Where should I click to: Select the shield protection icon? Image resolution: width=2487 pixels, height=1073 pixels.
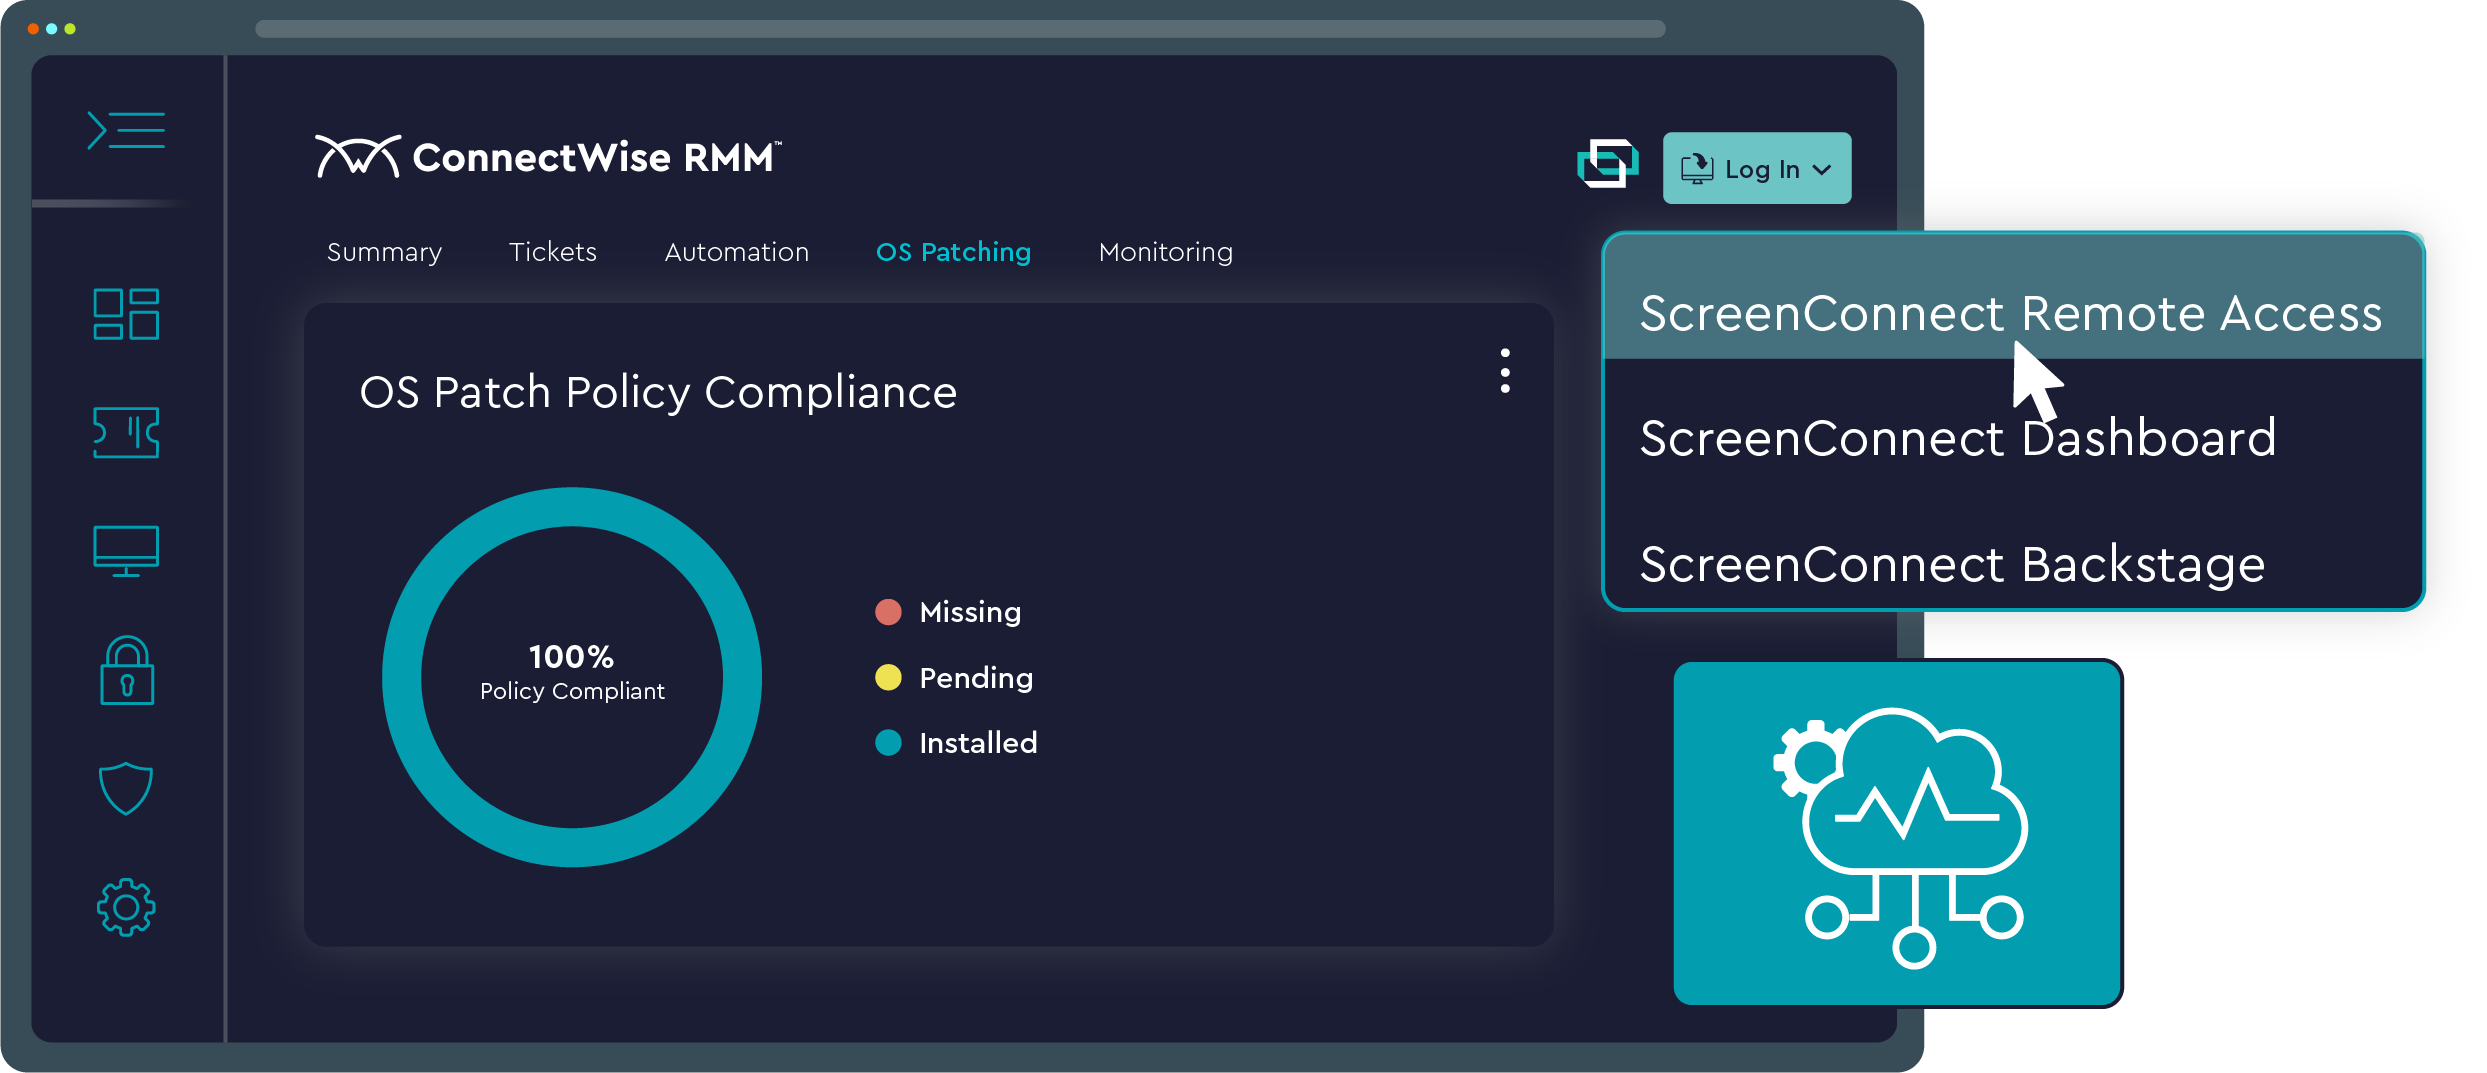(125, 788)
